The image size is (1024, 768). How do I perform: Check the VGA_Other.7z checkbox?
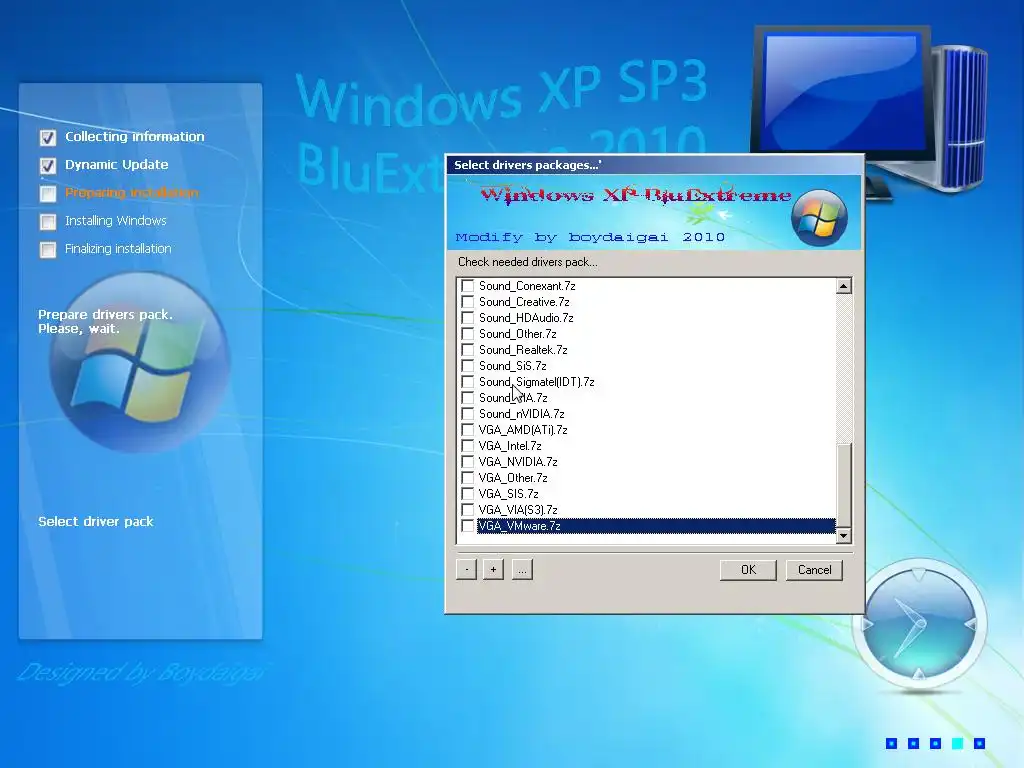click(468, 478)
